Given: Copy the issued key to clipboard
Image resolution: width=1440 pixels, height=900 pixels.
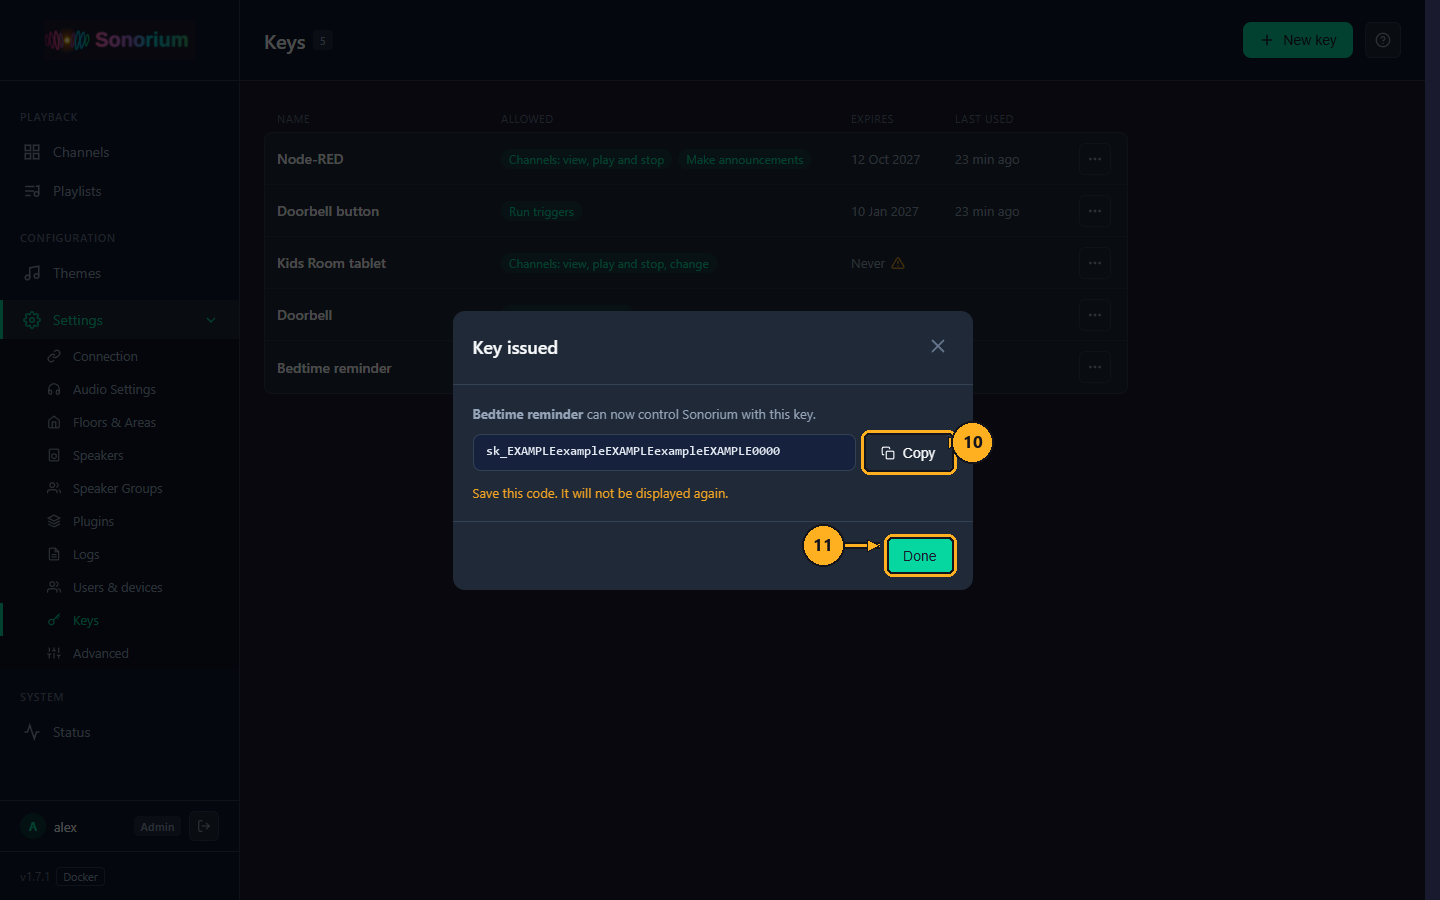Looking at the screenshot, I should (908, 453).
